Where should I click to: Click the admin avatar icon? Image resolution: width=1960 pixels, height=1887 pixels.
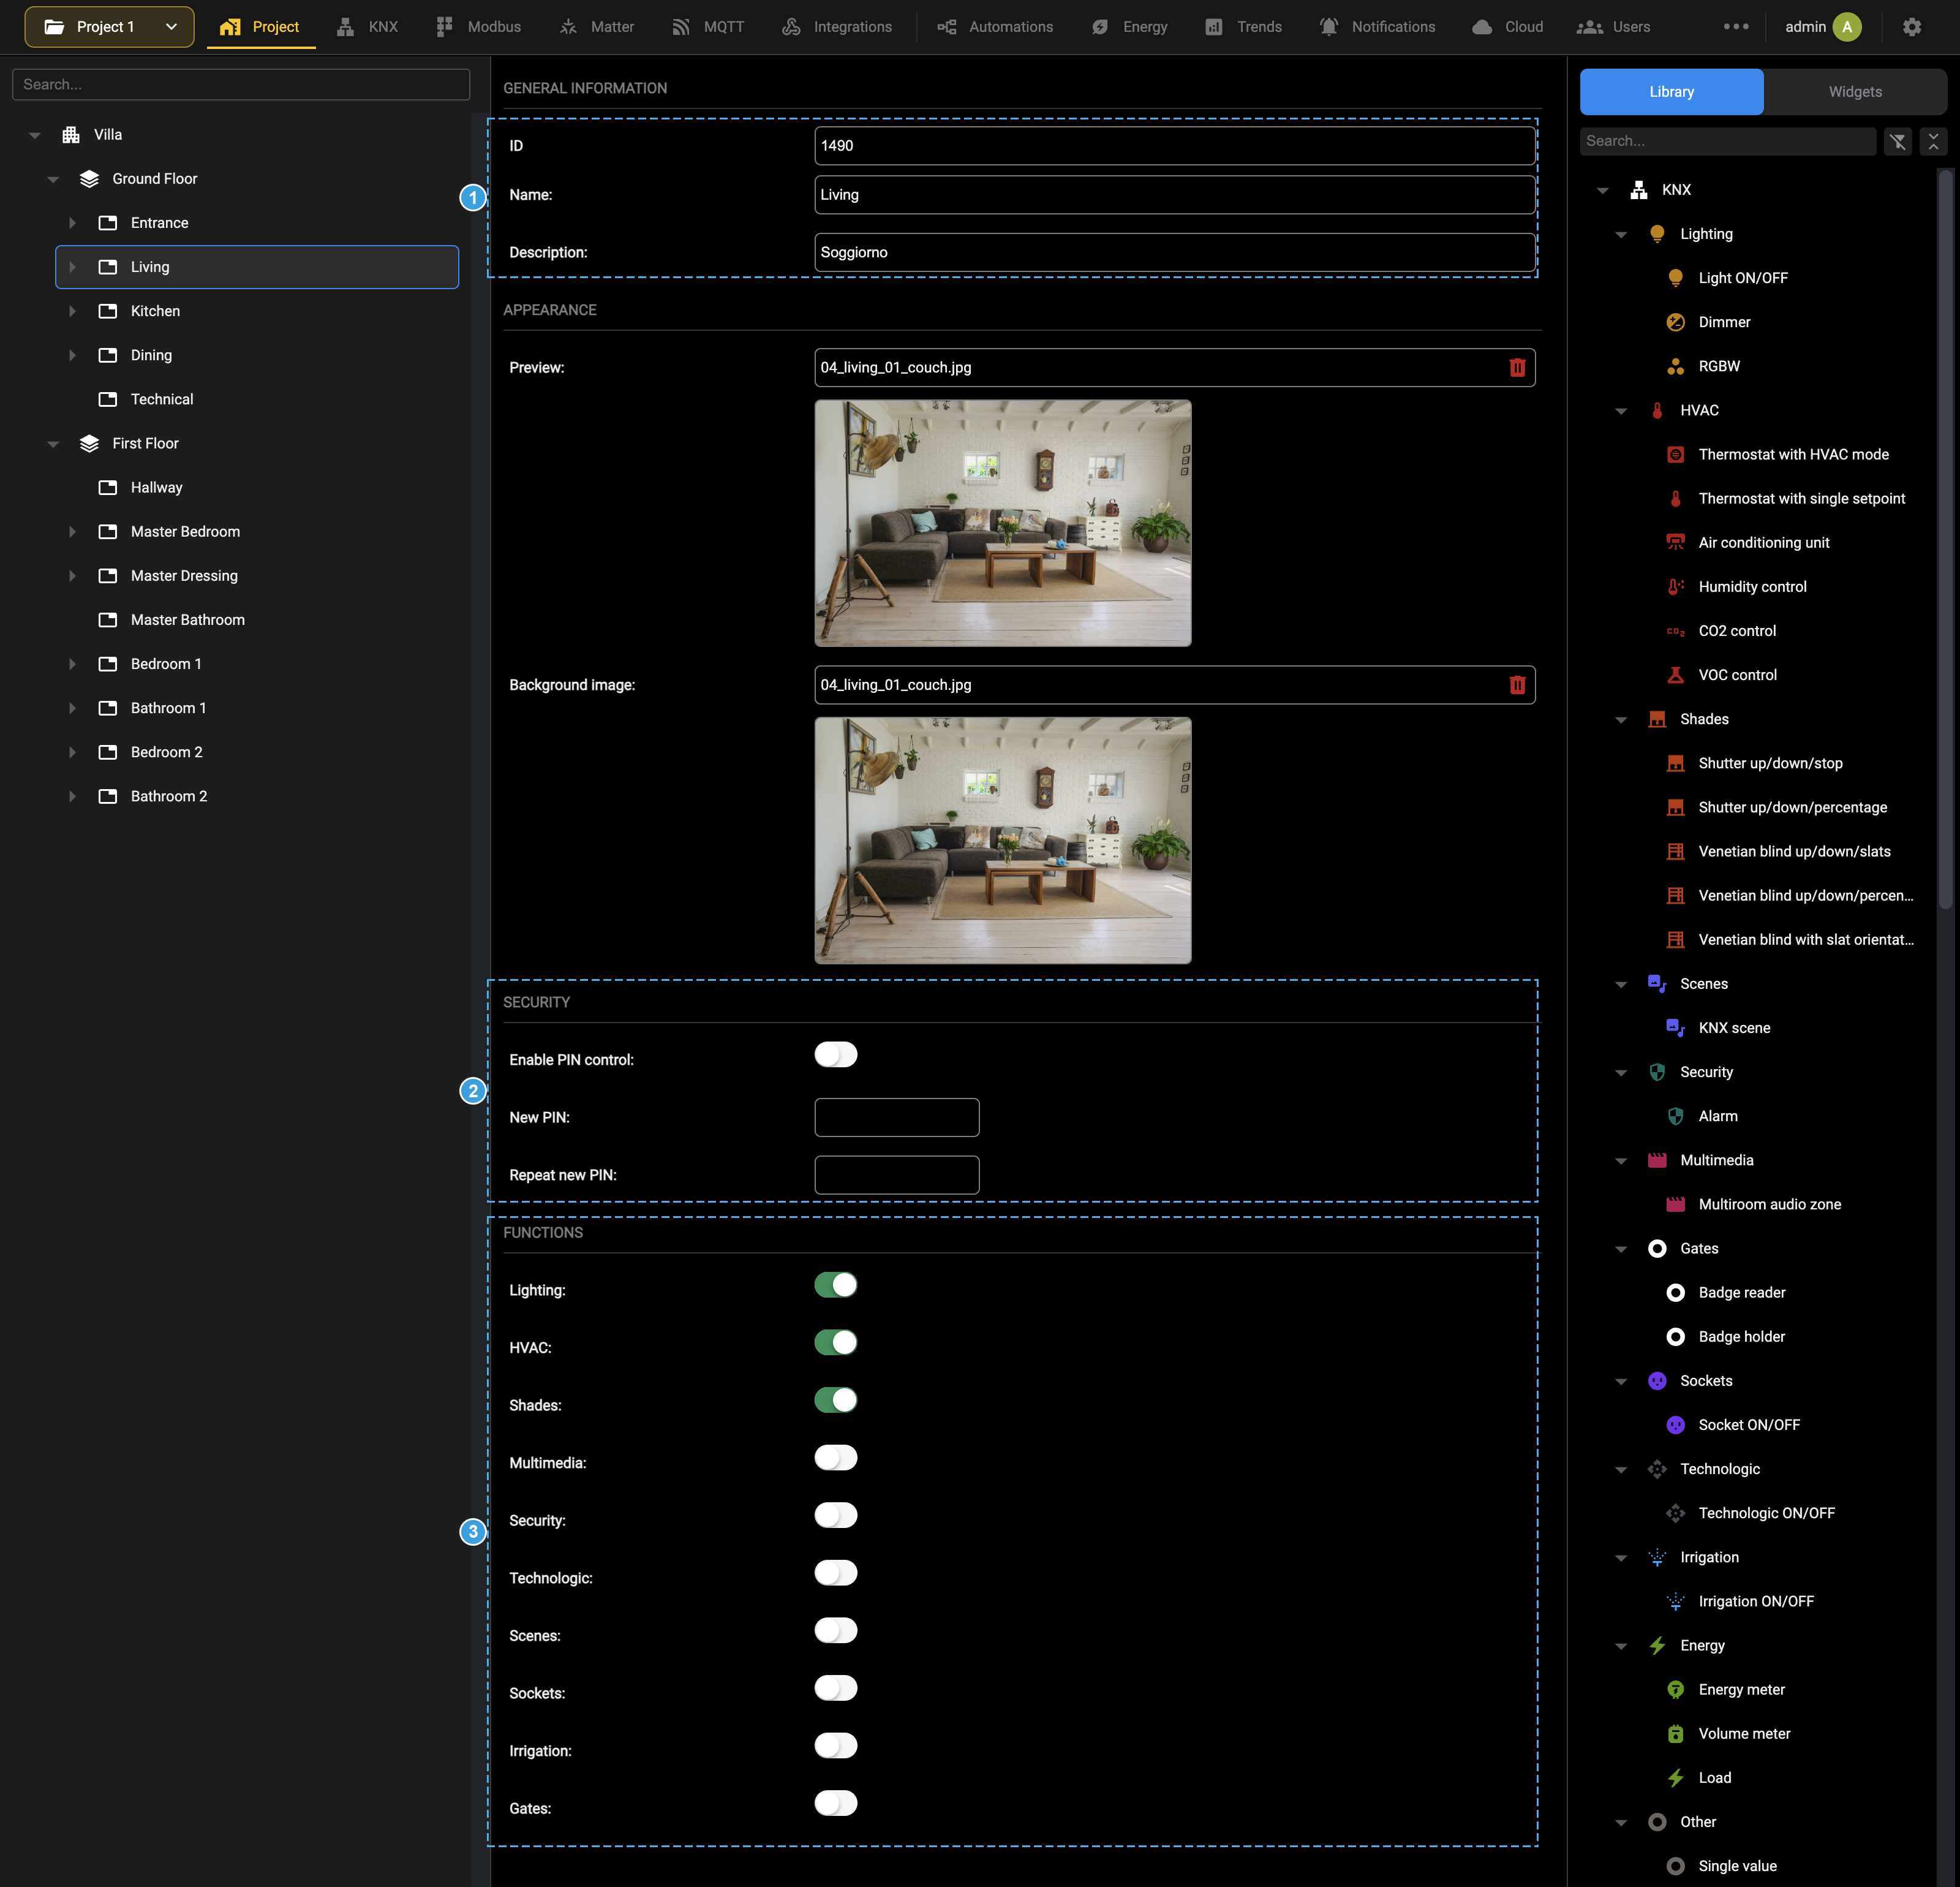1847,27
